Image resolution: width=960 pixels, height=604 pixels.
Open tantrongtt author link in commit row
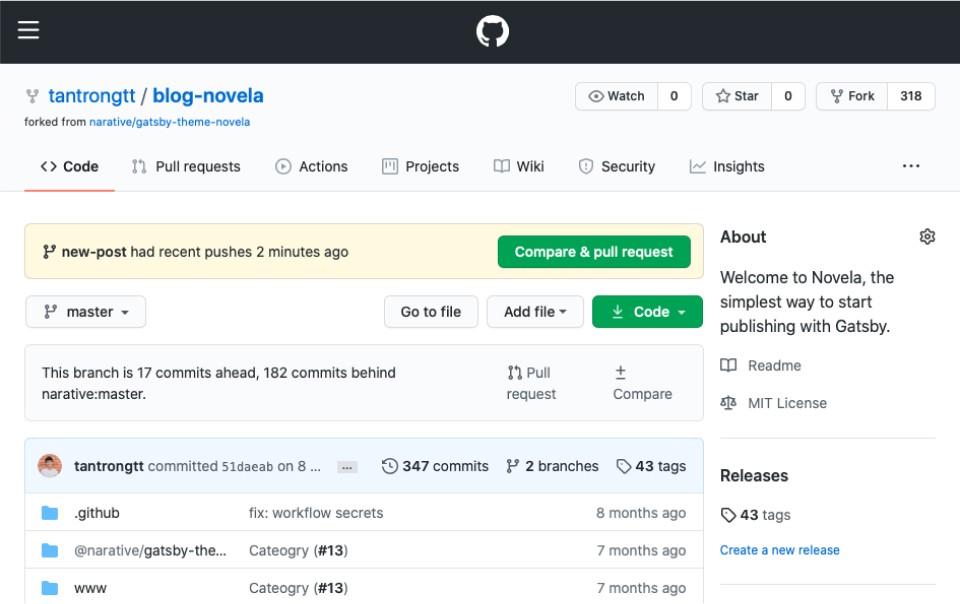coord(109,466)
